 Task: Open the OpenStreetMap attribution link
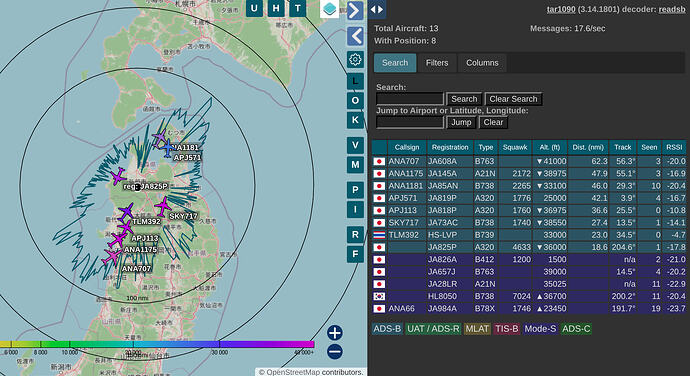point(293,372)
